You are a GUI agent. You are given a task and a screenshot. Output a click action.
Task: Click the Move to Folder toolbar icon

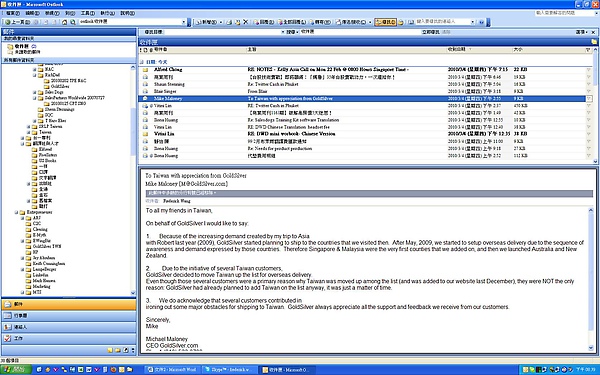[237, 22]
